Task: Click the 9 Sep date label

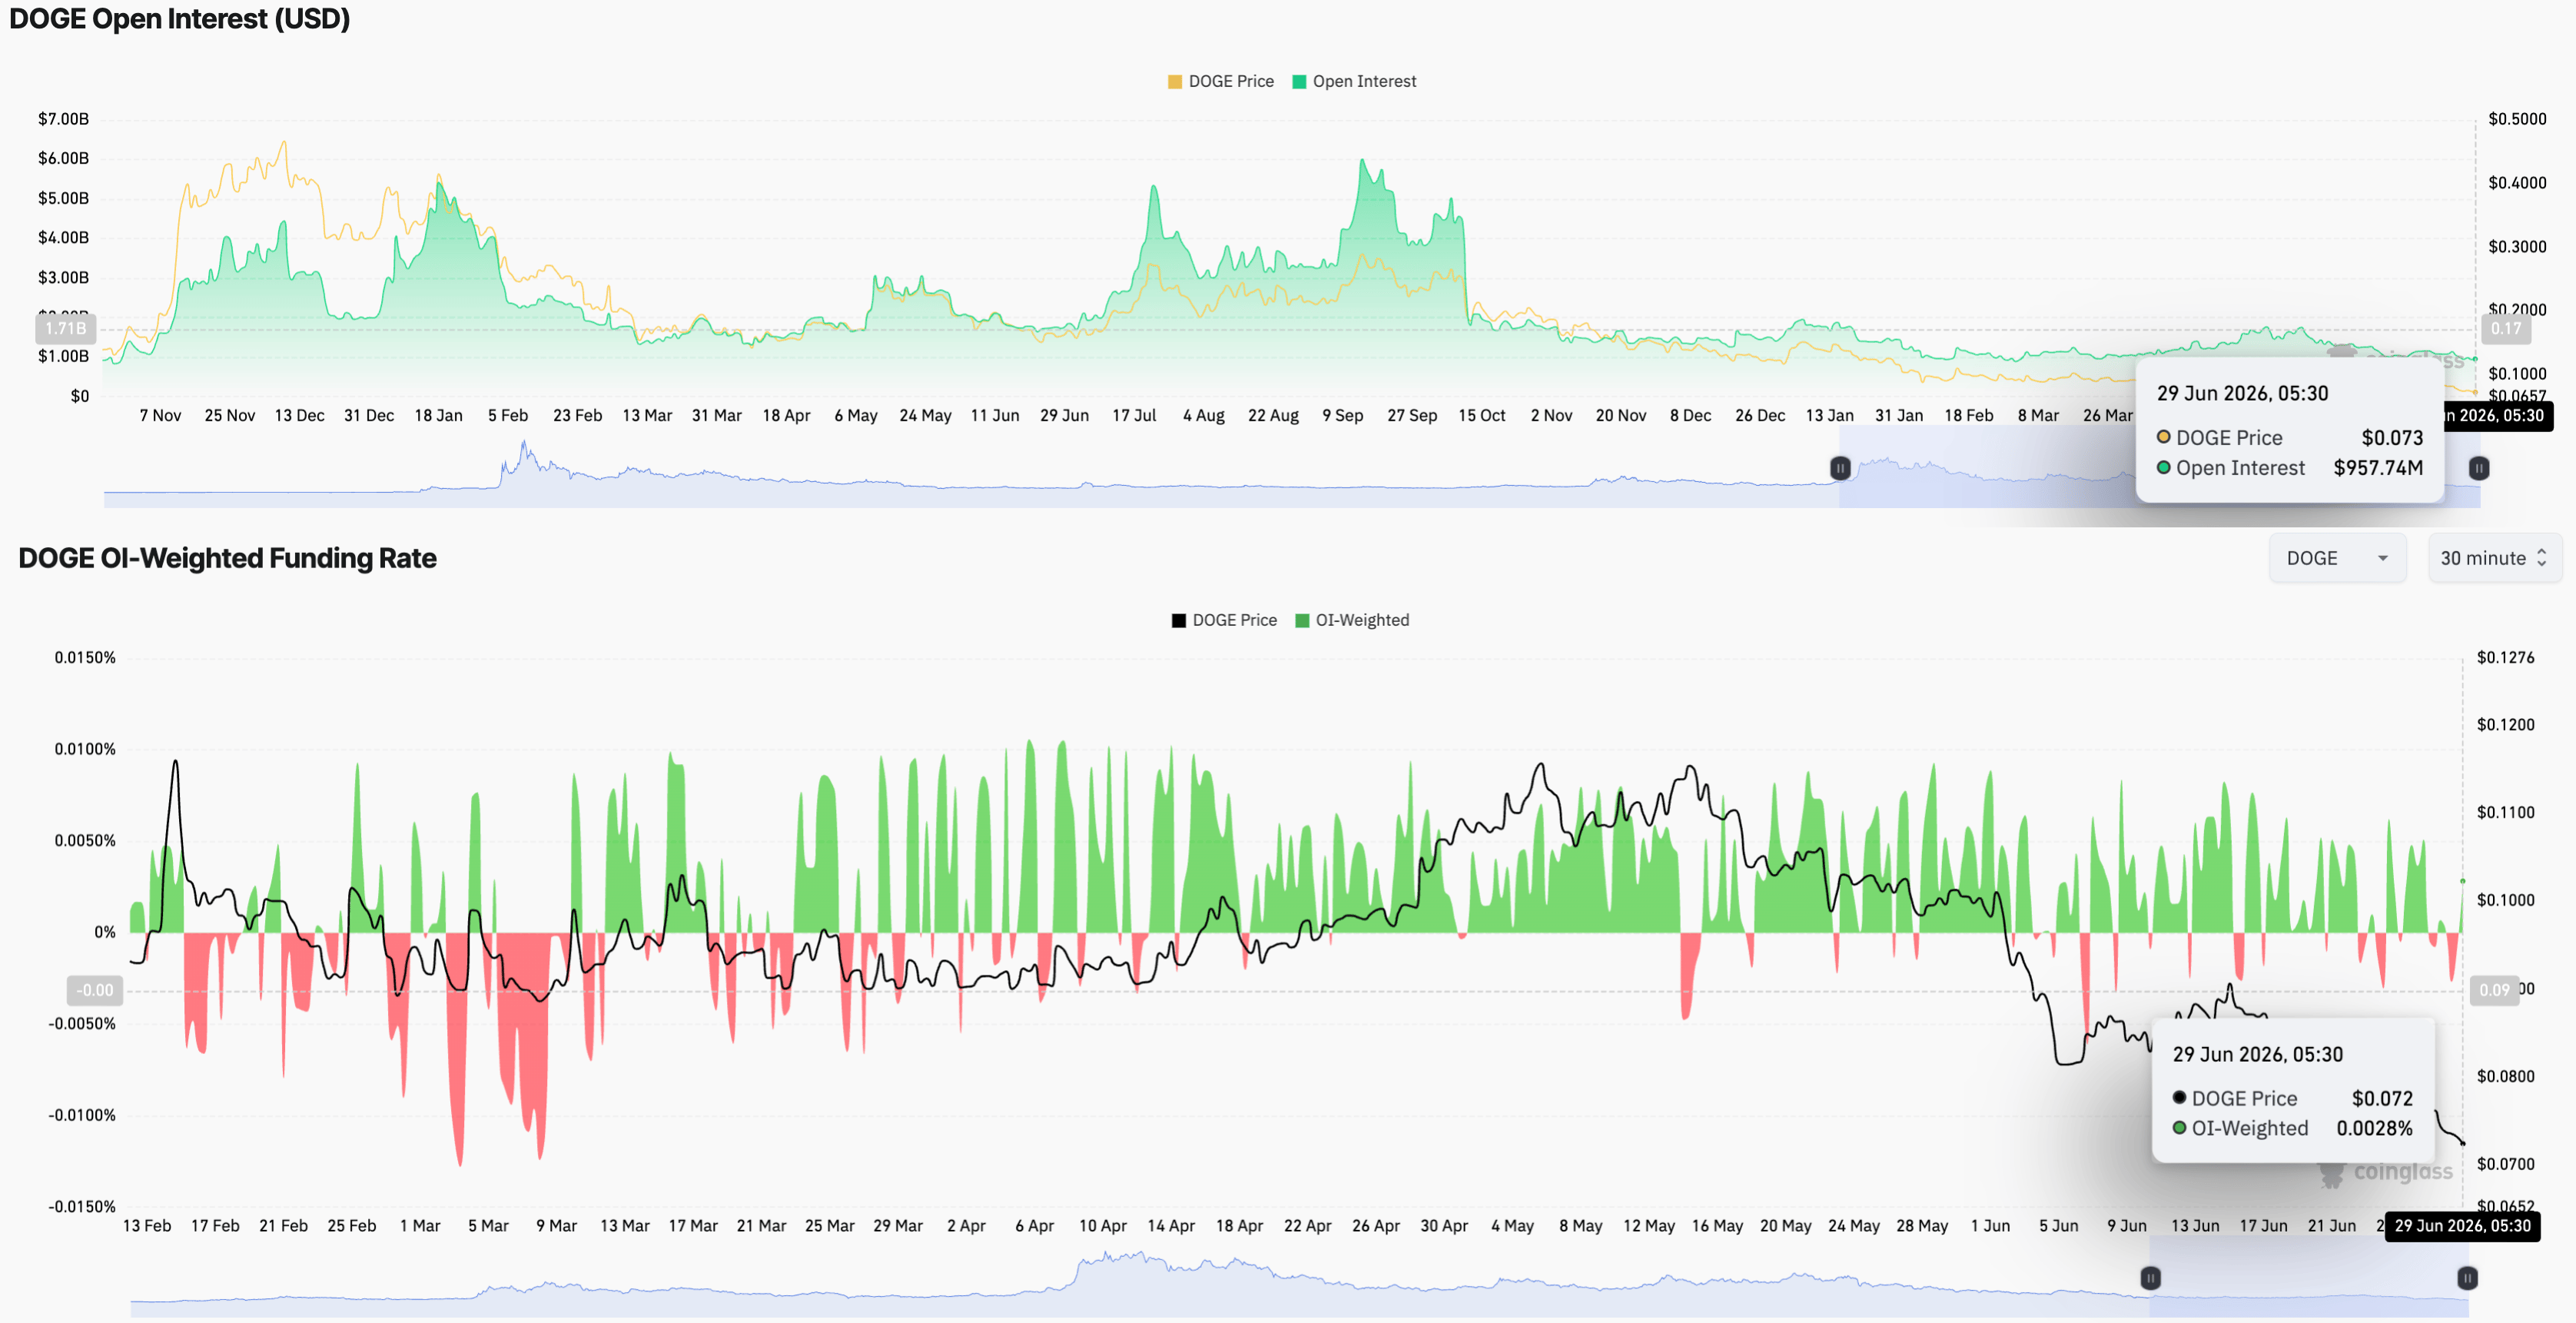Action: [1343, 416]
